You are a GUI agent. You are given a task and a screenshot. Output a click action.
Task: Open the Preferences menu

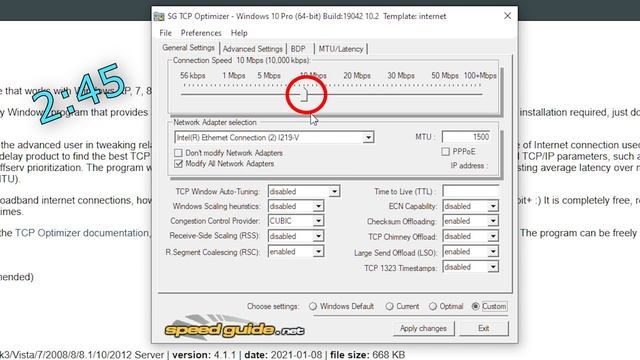(x=201, y=33)
